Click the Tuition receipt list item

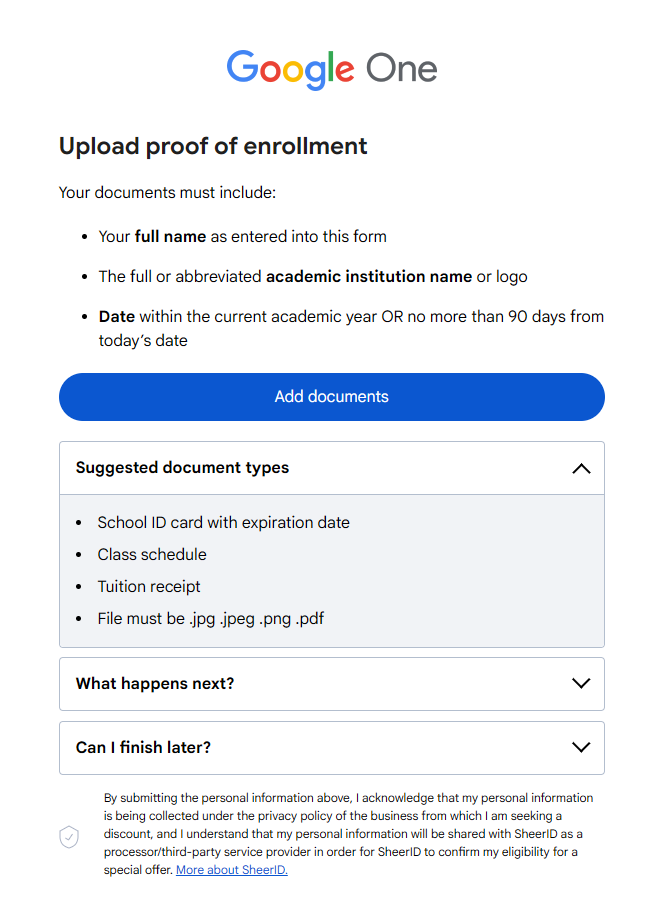(149, 586)
